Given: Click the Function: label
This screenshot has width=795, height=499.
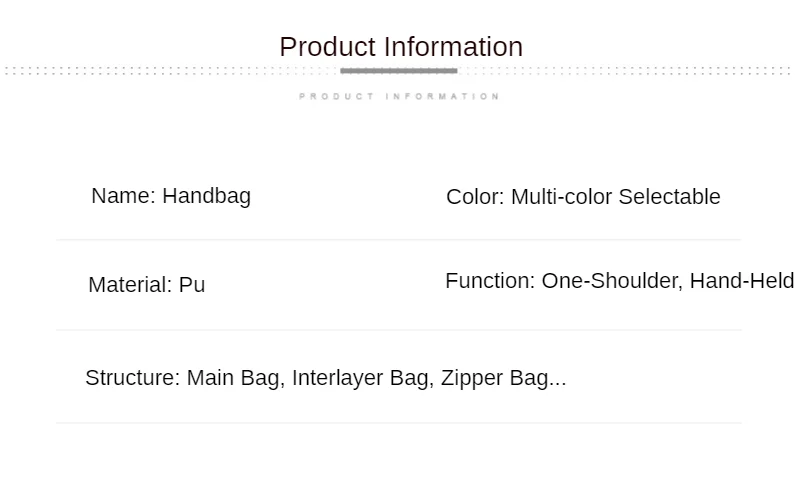Looking at the screenshot, I should point(490,280).
